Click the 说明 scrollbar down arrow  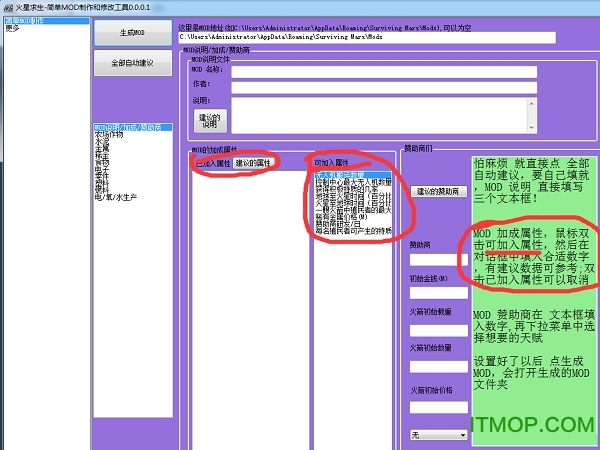coord(532,128)
